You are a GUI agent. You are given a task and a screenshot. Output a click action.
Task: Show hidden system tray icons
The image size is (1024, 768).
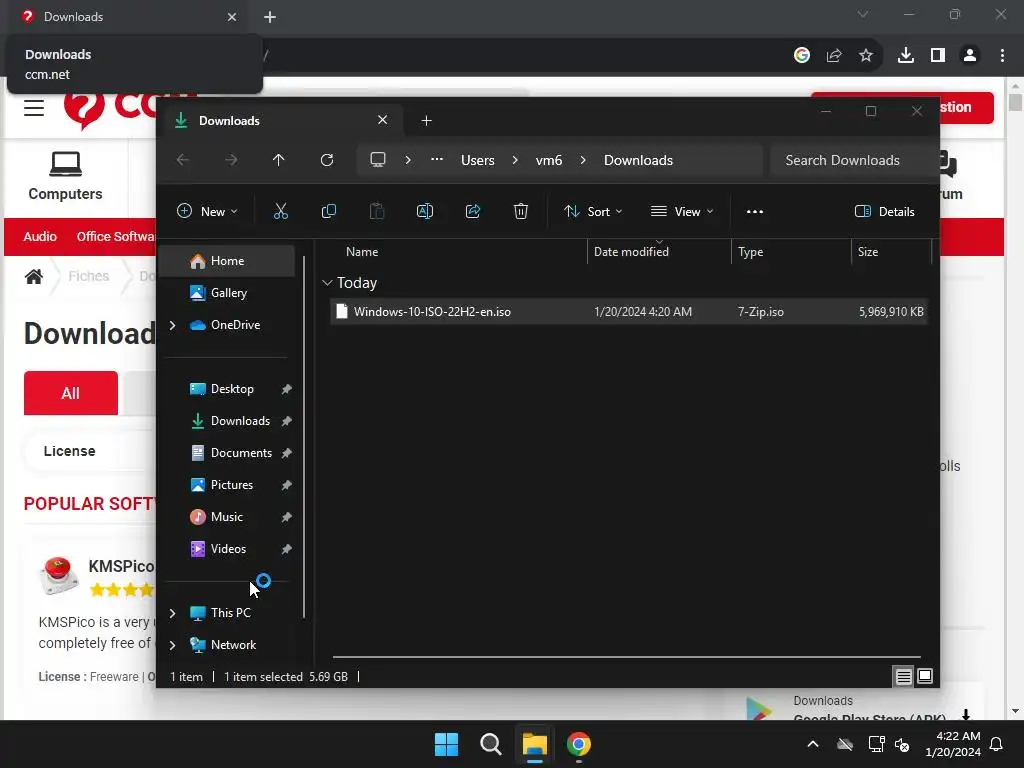(813, 744)
